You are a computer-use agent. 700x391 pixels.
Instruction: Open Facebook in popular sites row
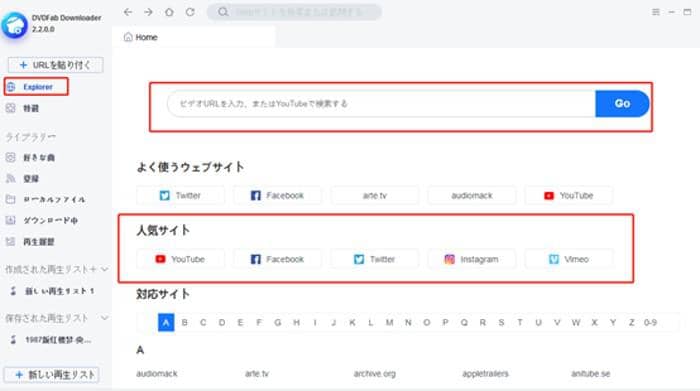[277, 259]
